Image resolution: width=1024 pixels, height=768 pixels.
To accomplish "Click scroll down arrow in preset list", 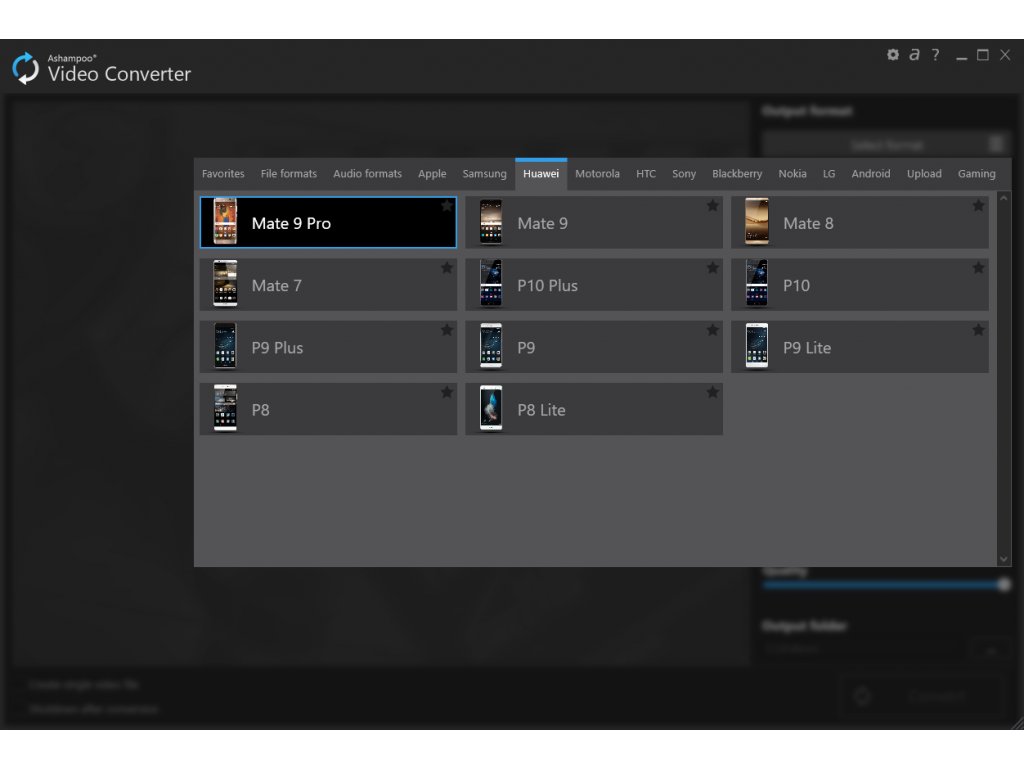I will (1004, 559).
